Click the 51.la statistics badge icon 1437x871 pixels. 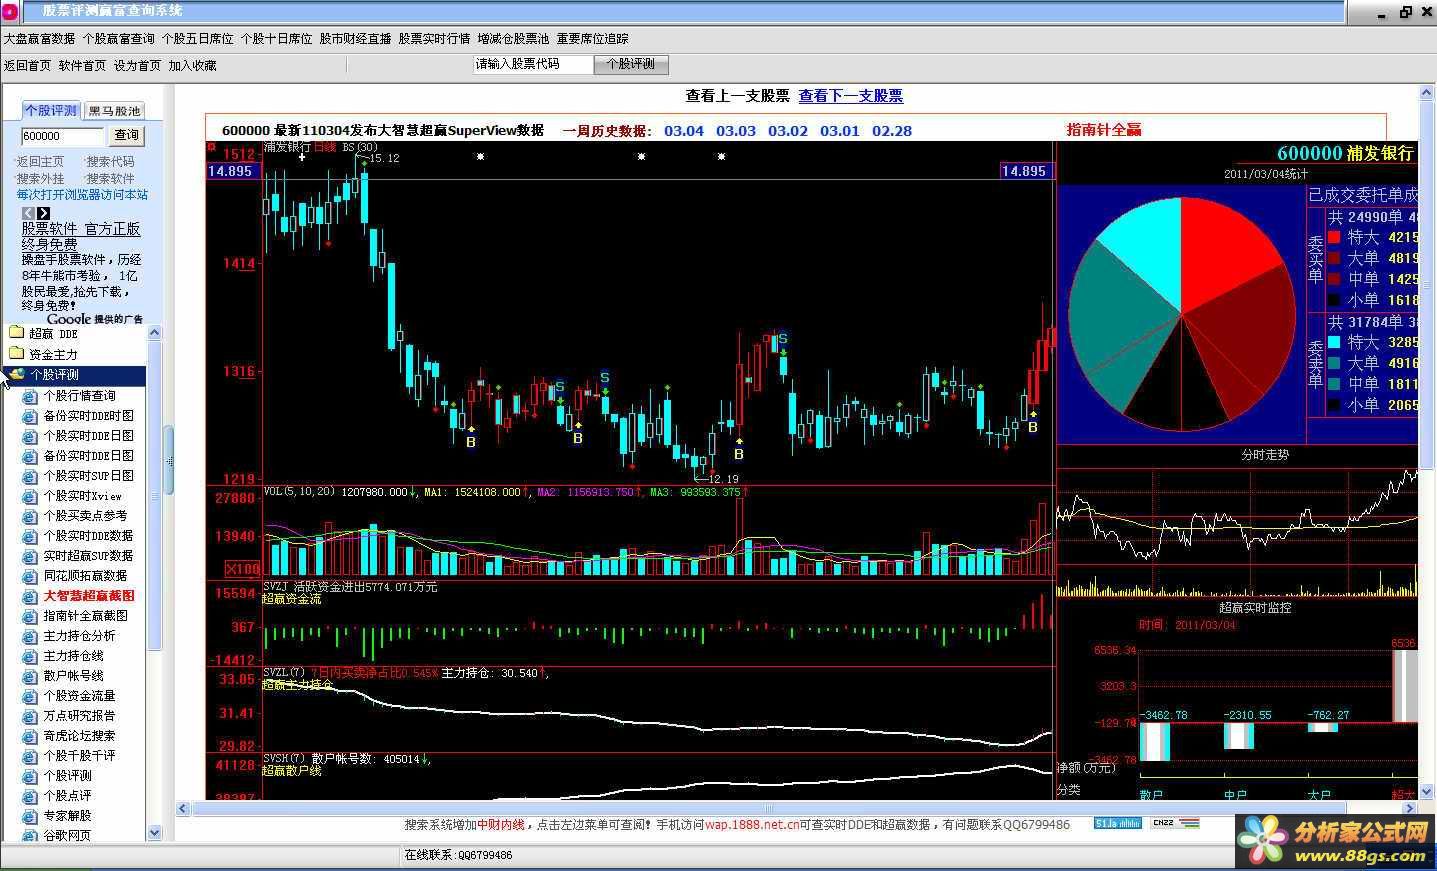tap(1118, 823)
